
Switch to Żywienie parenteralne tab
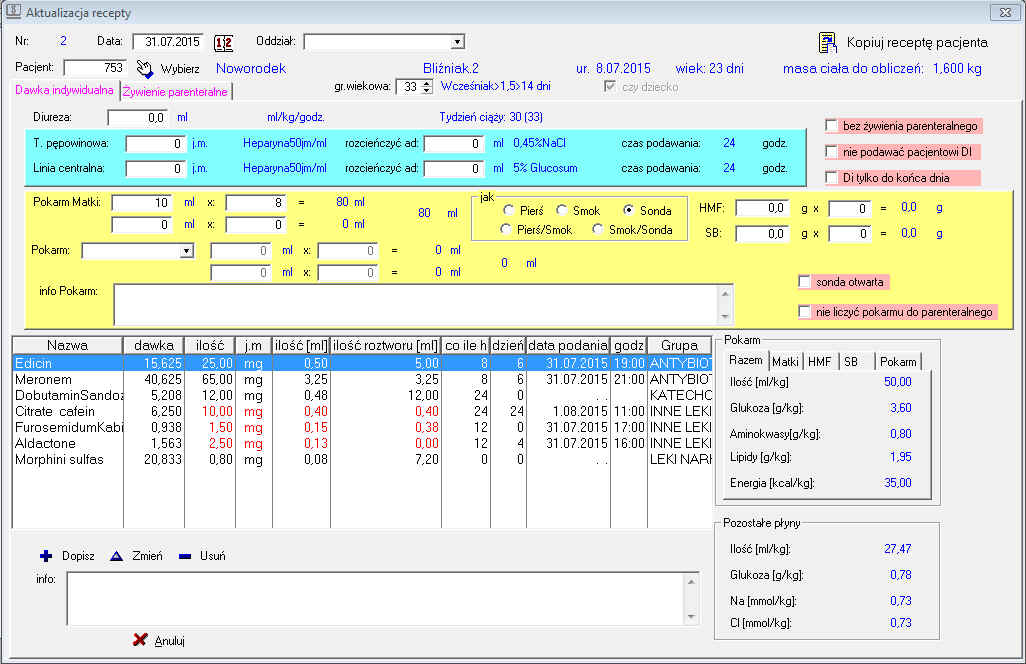[176, 91]
